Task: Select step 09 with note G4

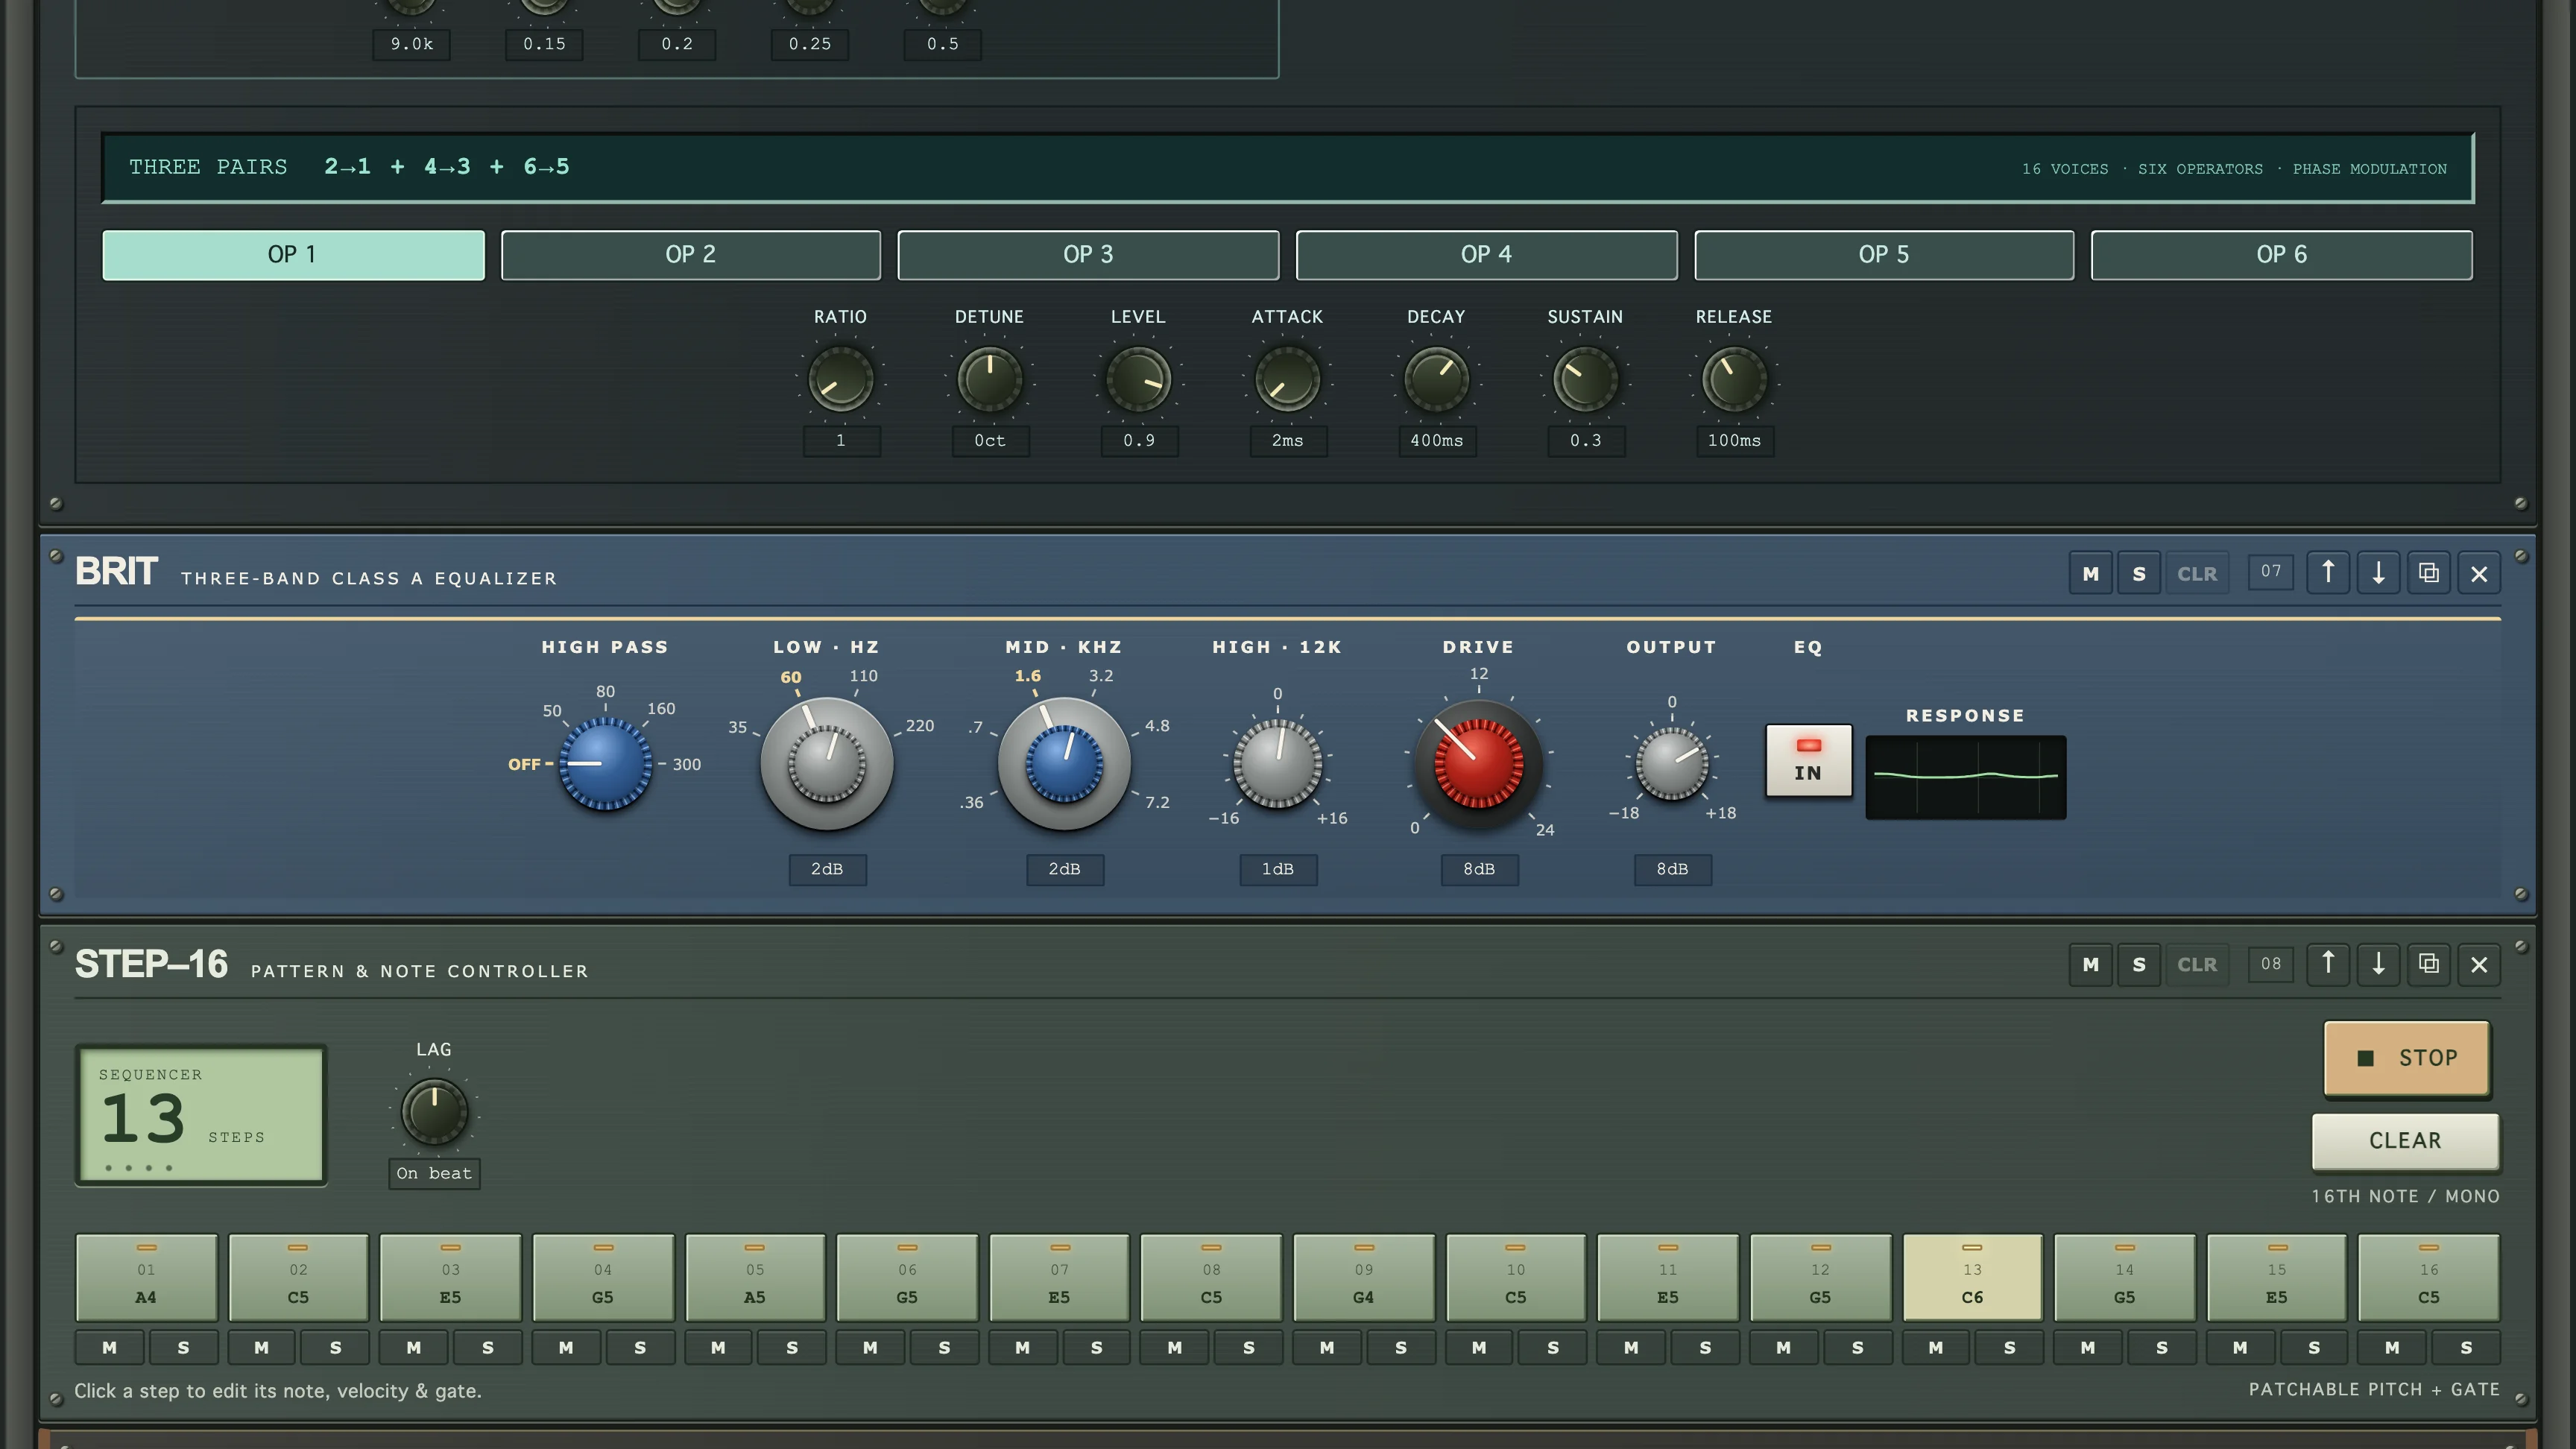Action: [x=1364, y=1278]
